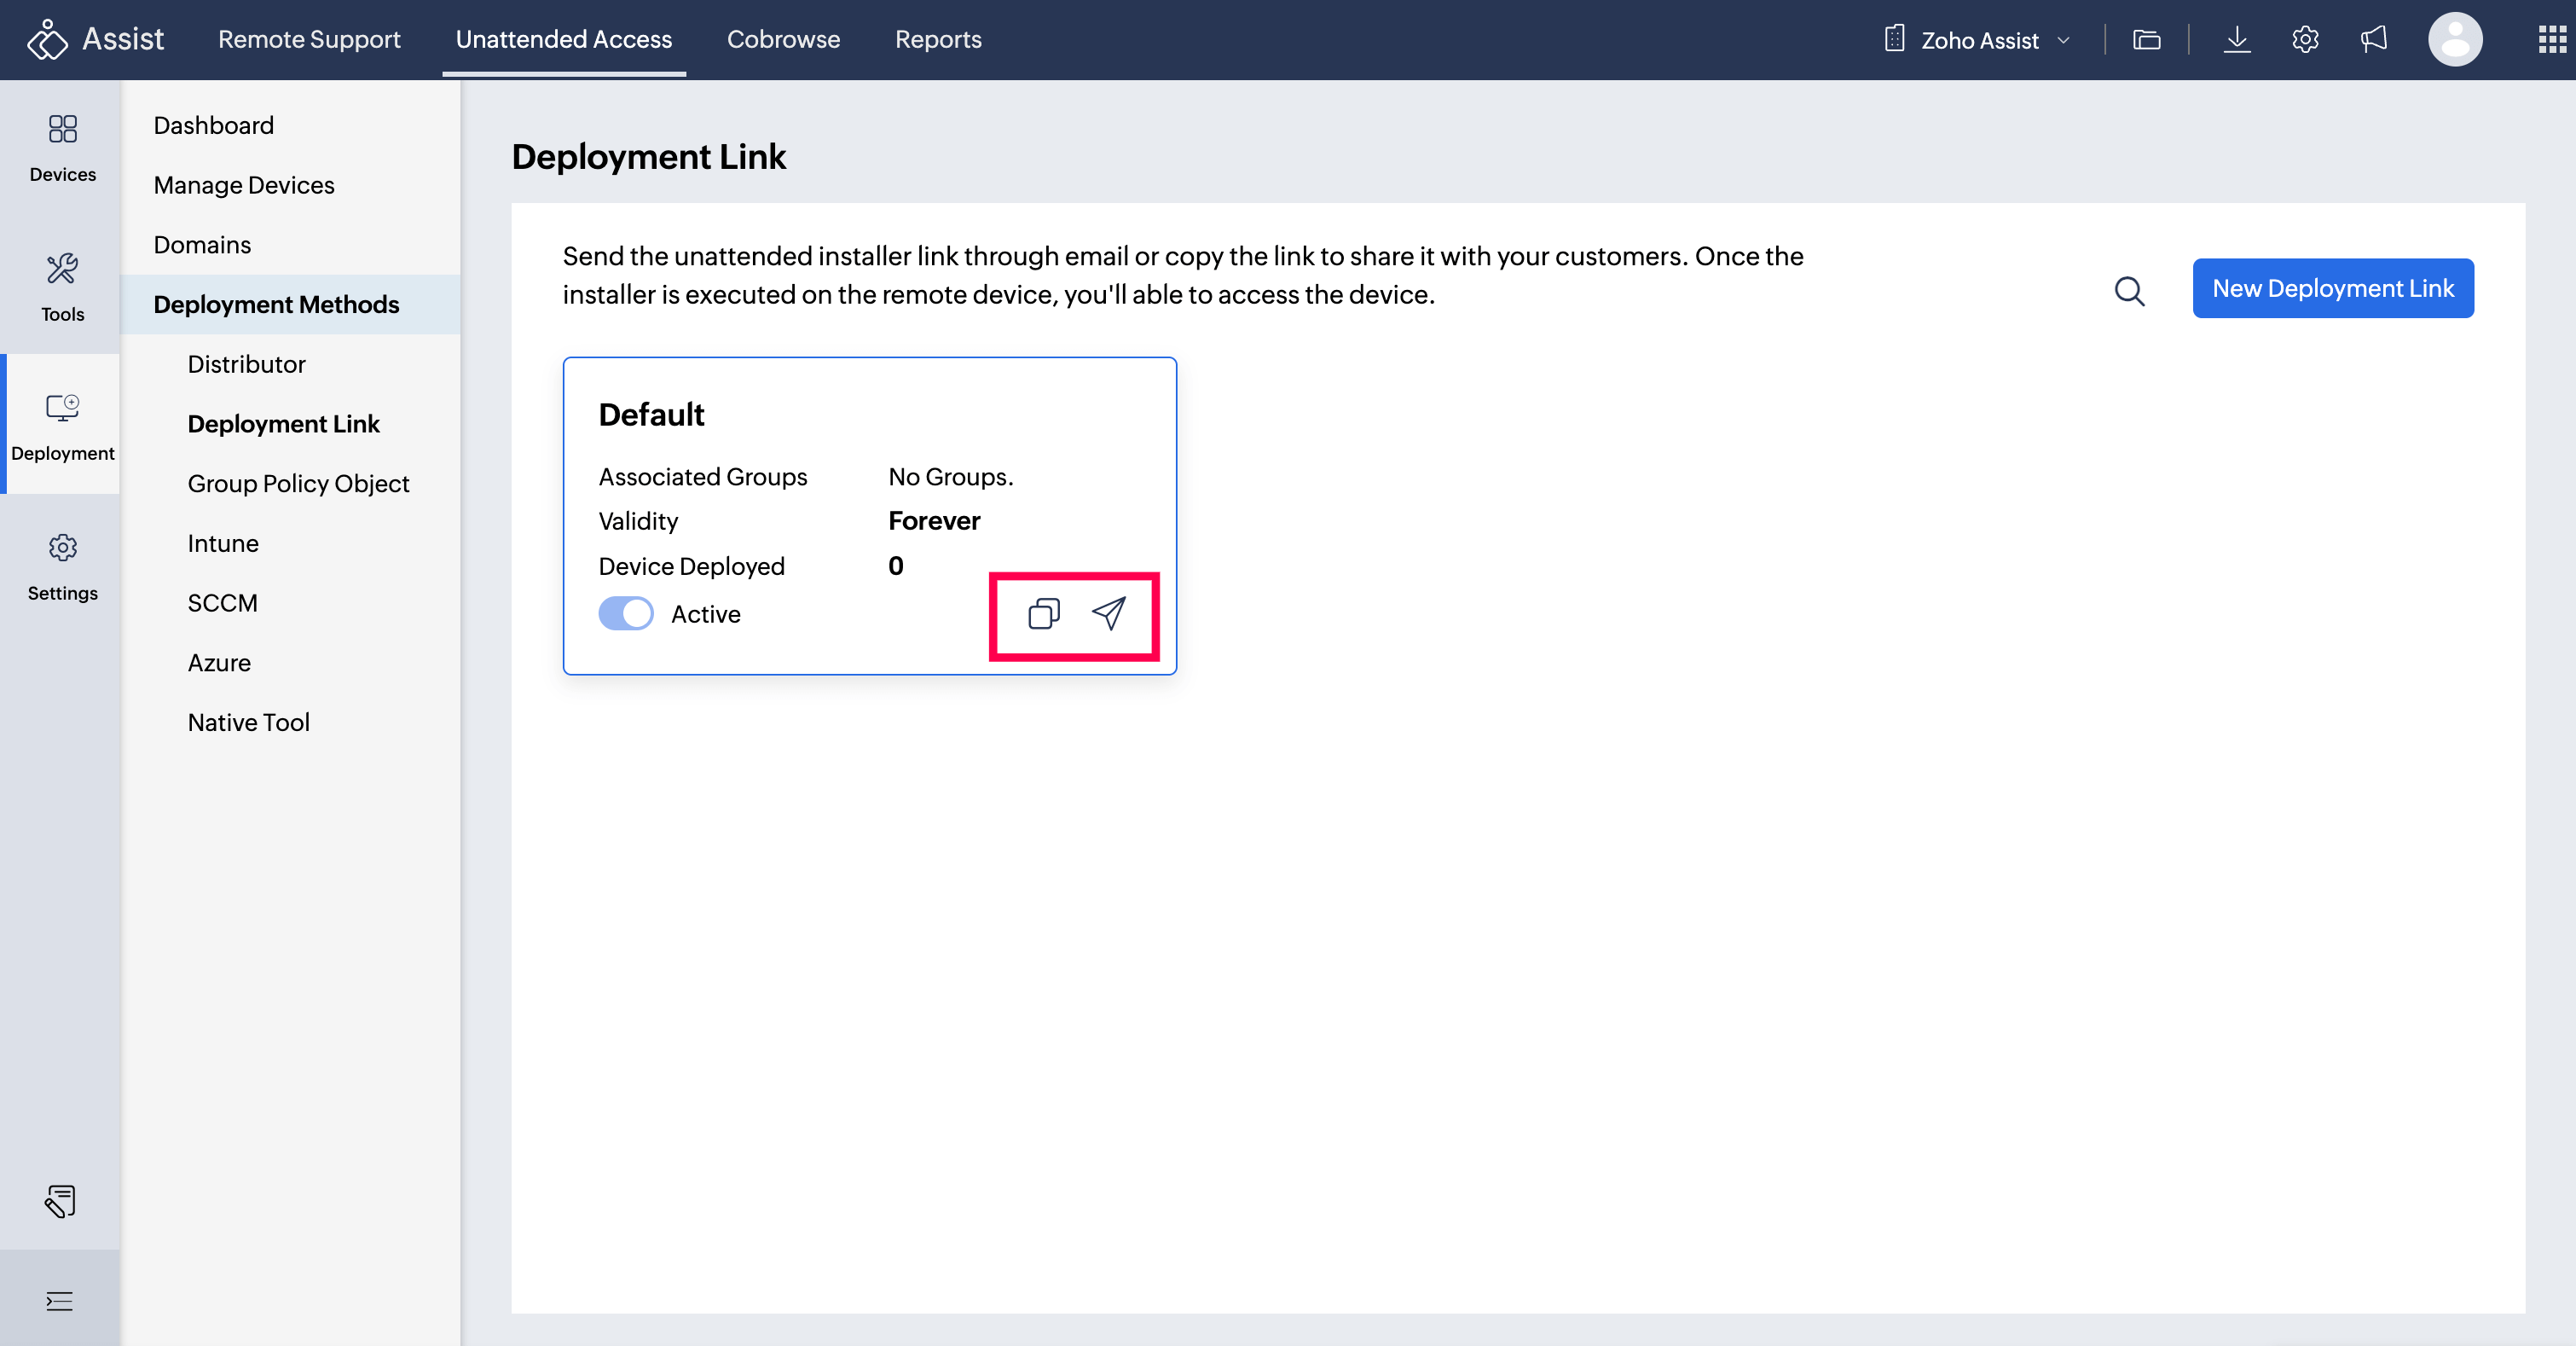Click the download icon in top bar
Image resolution: width=2576 pixels, height=1346 pixels.
coord(2236,40)
